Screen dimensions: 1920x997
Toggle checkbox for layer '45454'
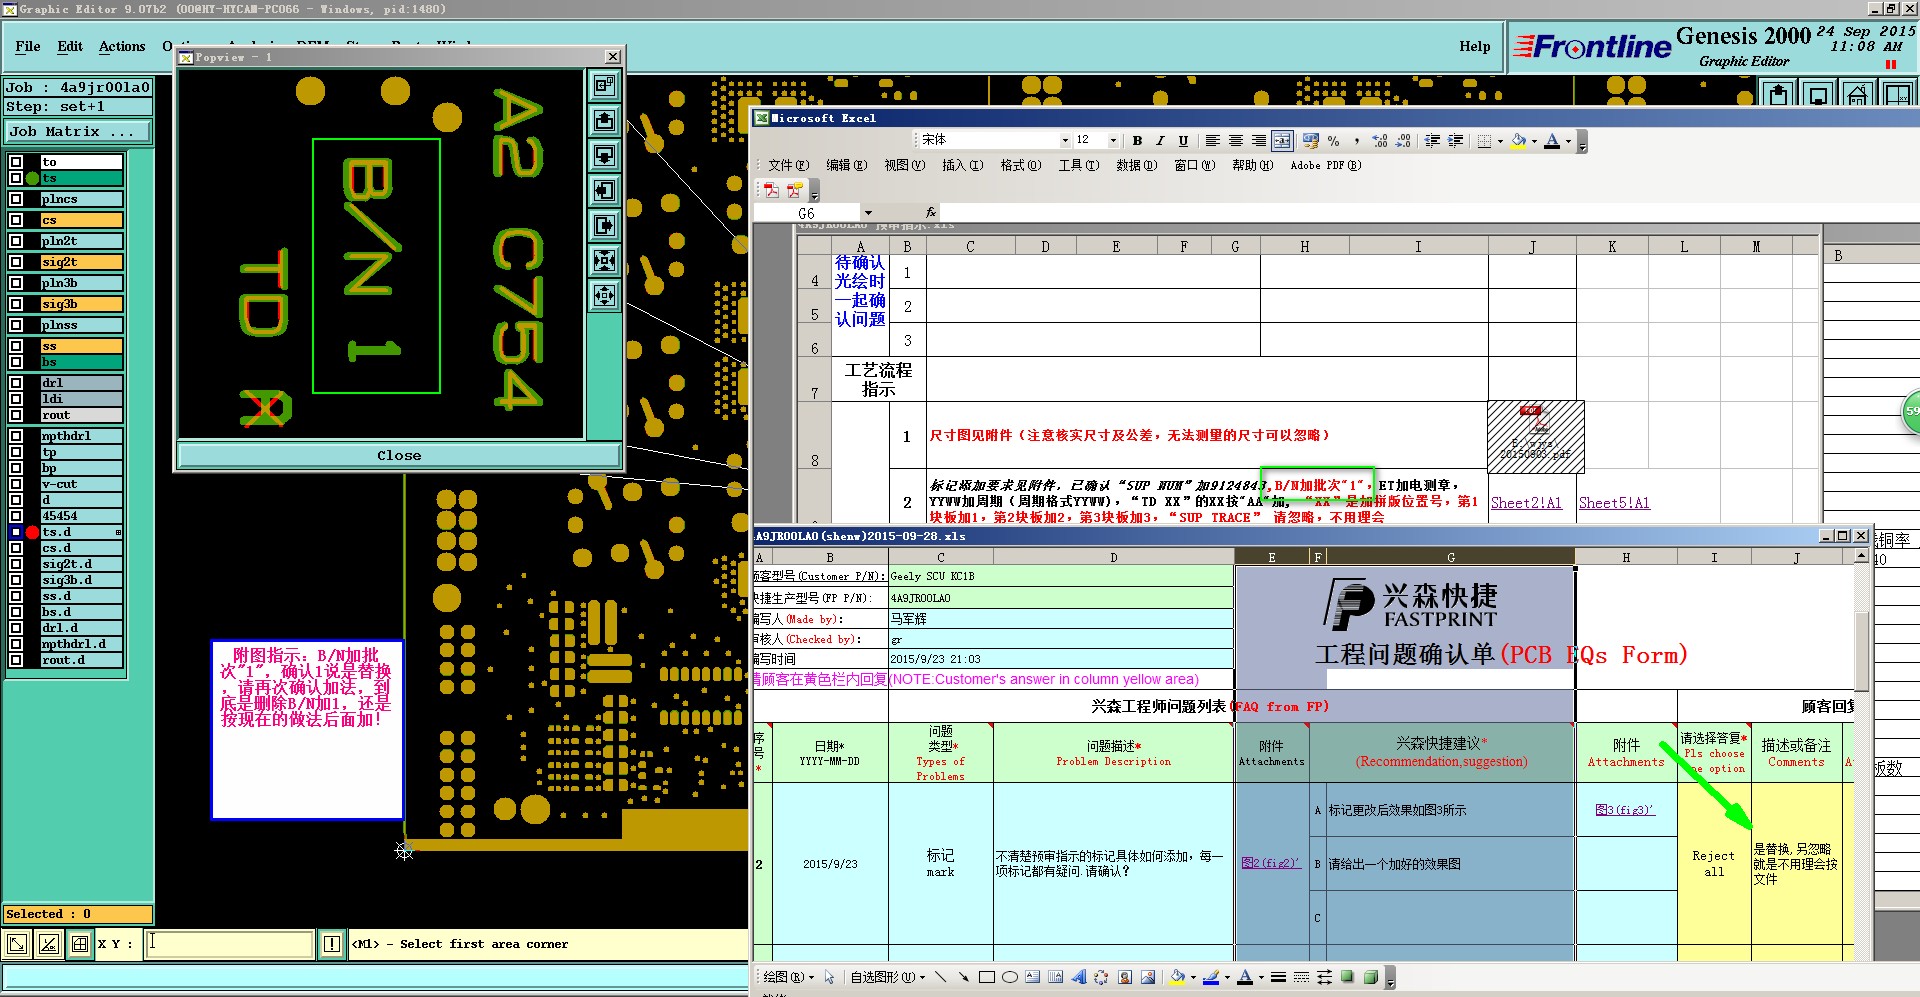click(16, 516)
